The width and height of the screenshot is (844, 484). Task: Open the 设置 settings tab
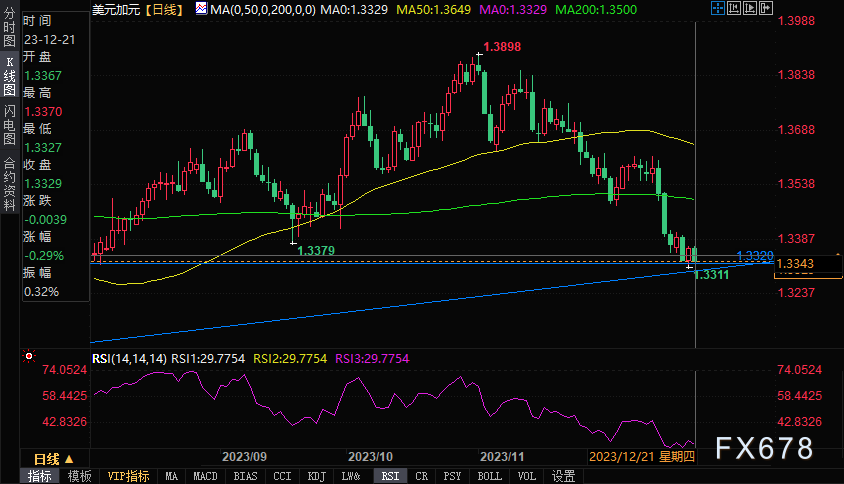564,476
